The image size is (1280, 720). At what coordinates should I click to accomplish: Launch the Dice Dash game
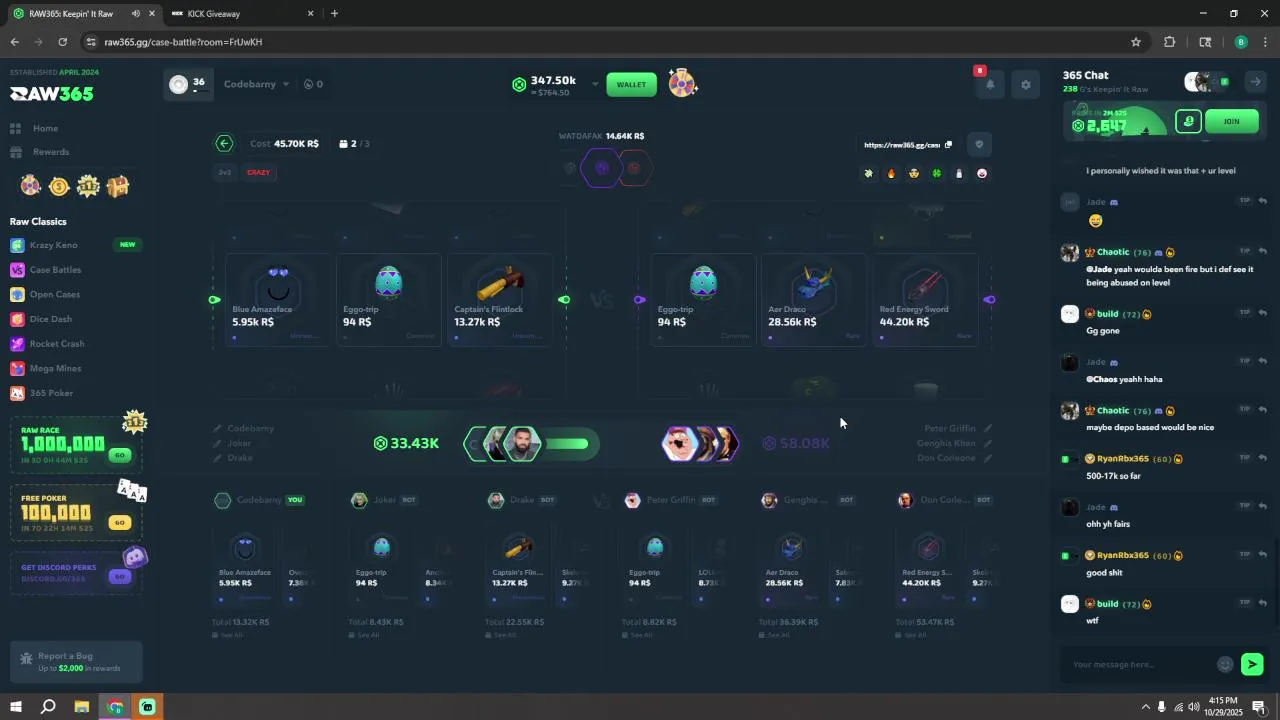[50, 319]
